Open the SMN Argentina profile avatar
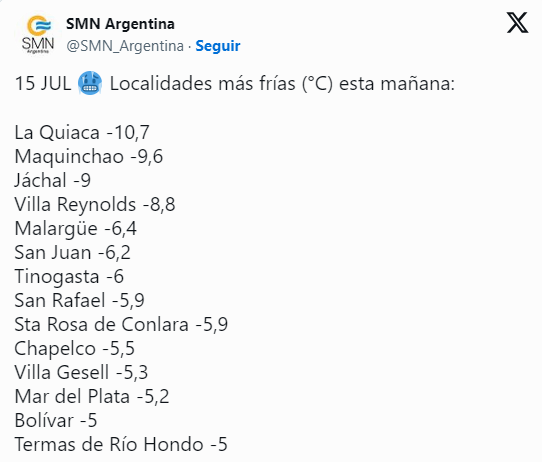The width and height of the screenshot is (542, 462). 38,34
